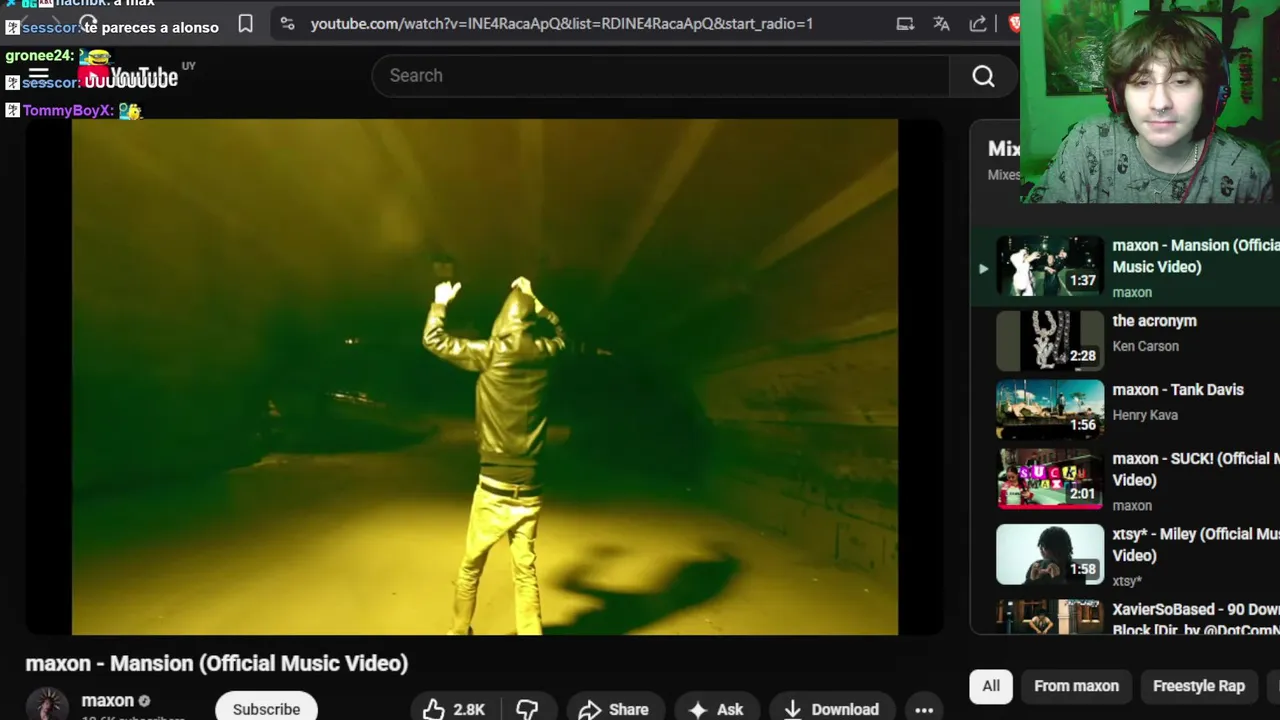Open maxon channel avatar

[47, 704]
